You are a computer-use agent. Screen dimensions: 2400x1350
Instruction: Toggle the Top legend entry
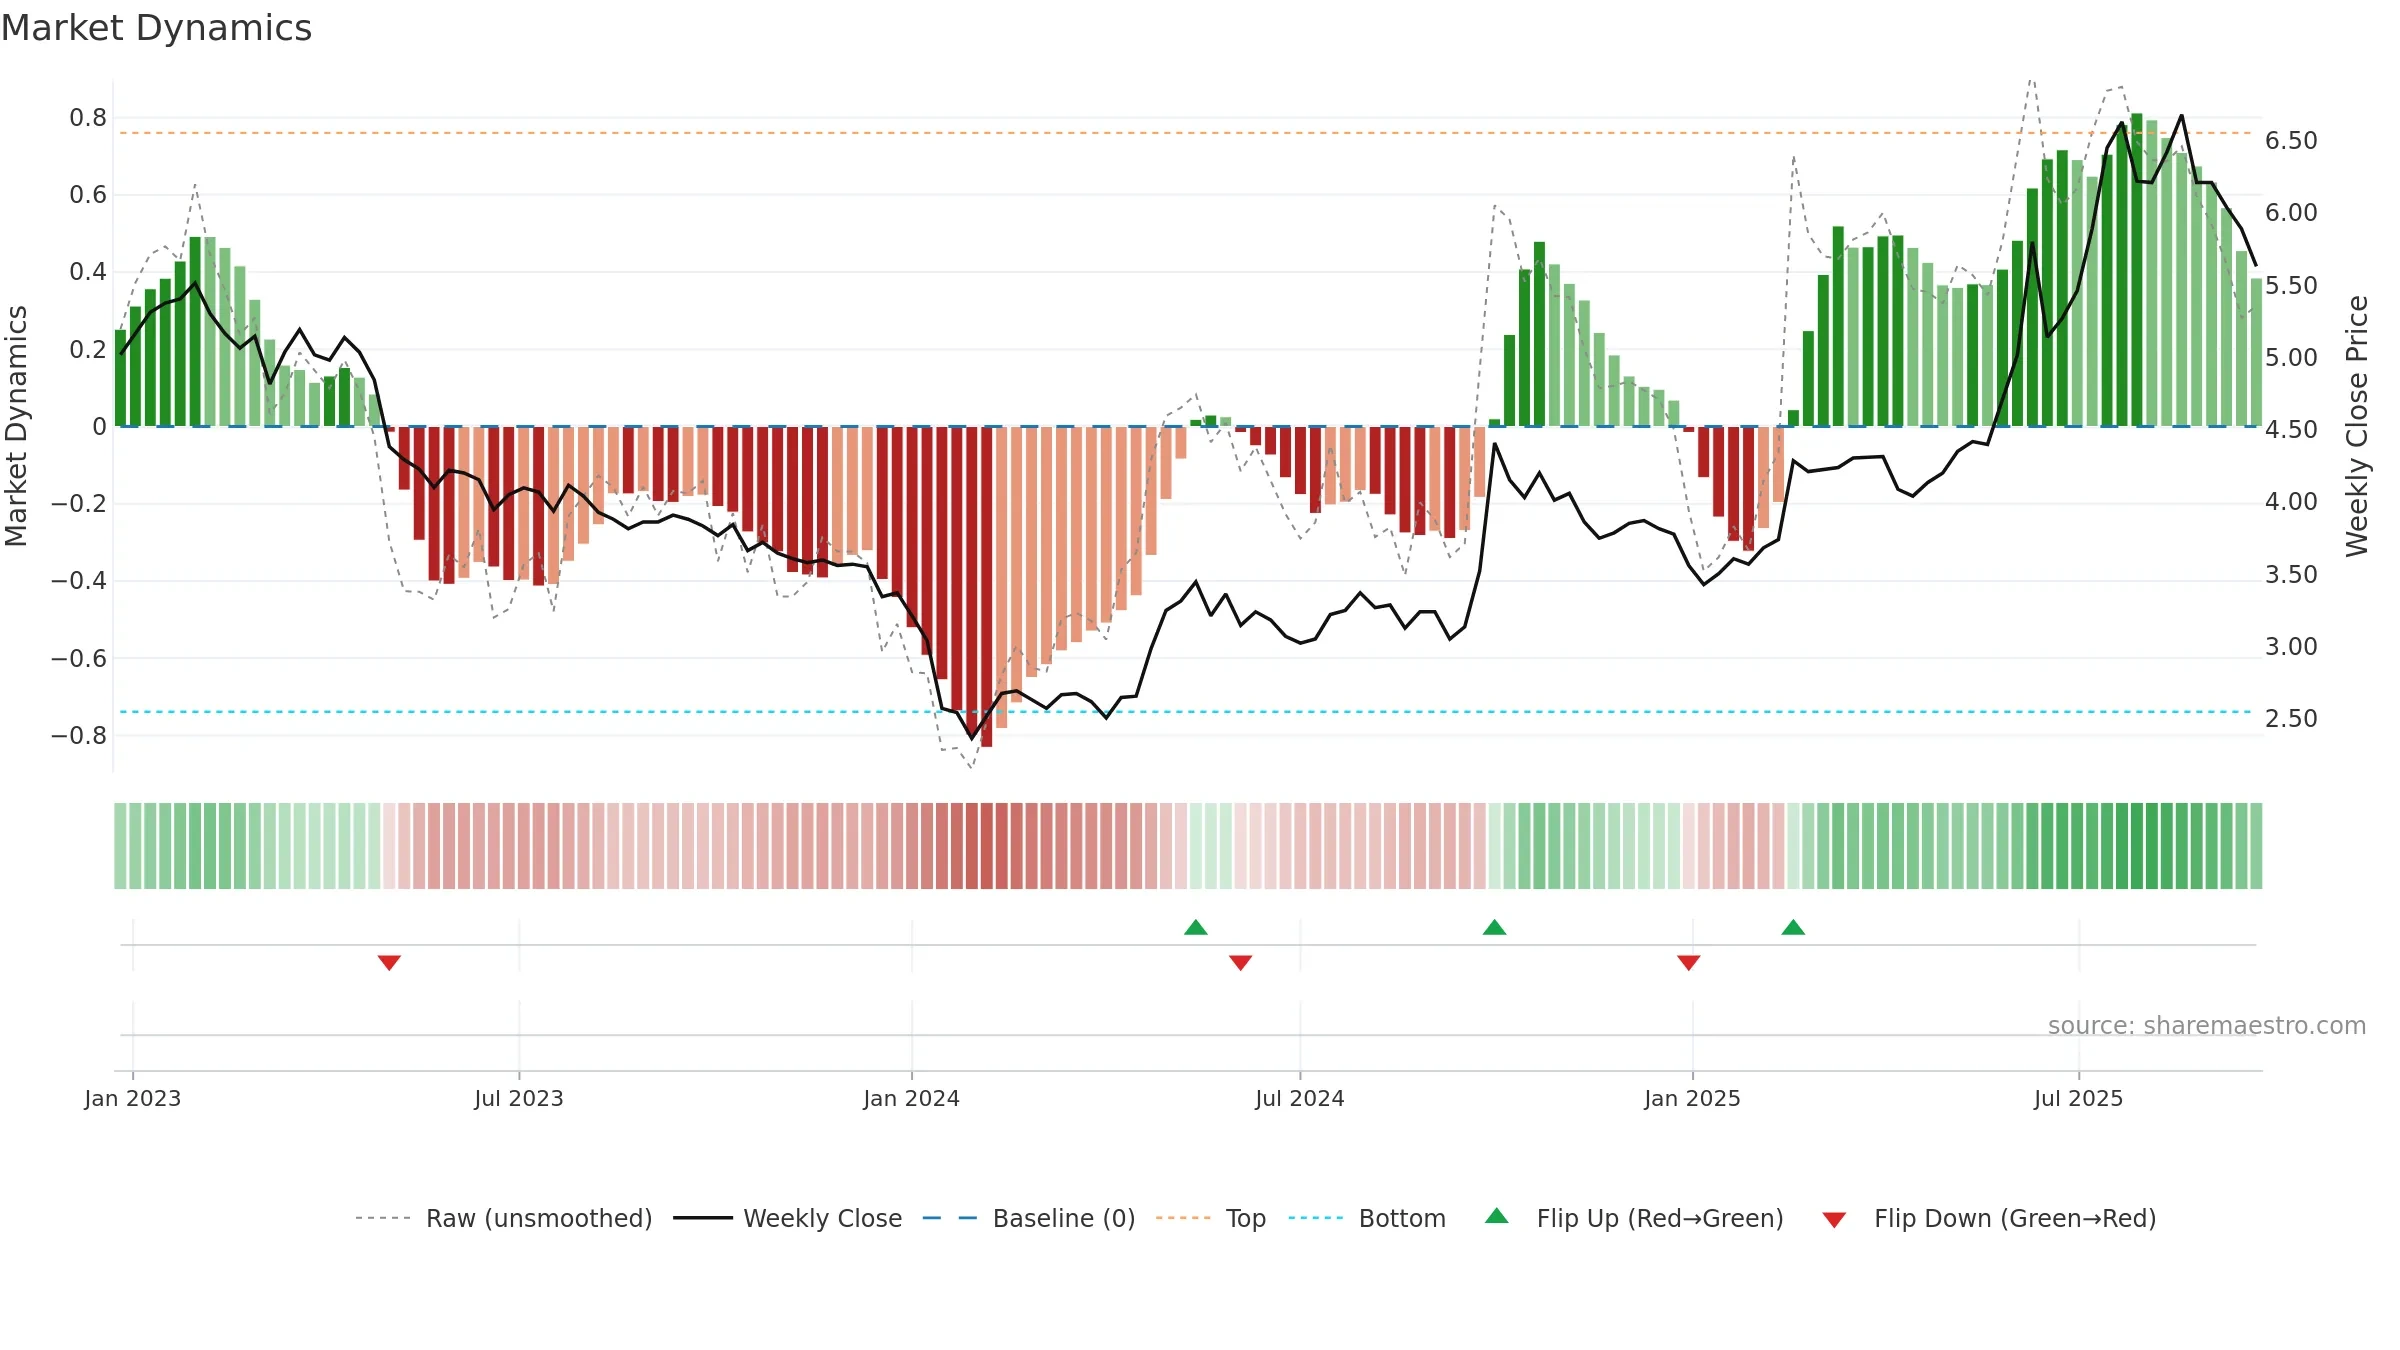click(1211, 1218)
